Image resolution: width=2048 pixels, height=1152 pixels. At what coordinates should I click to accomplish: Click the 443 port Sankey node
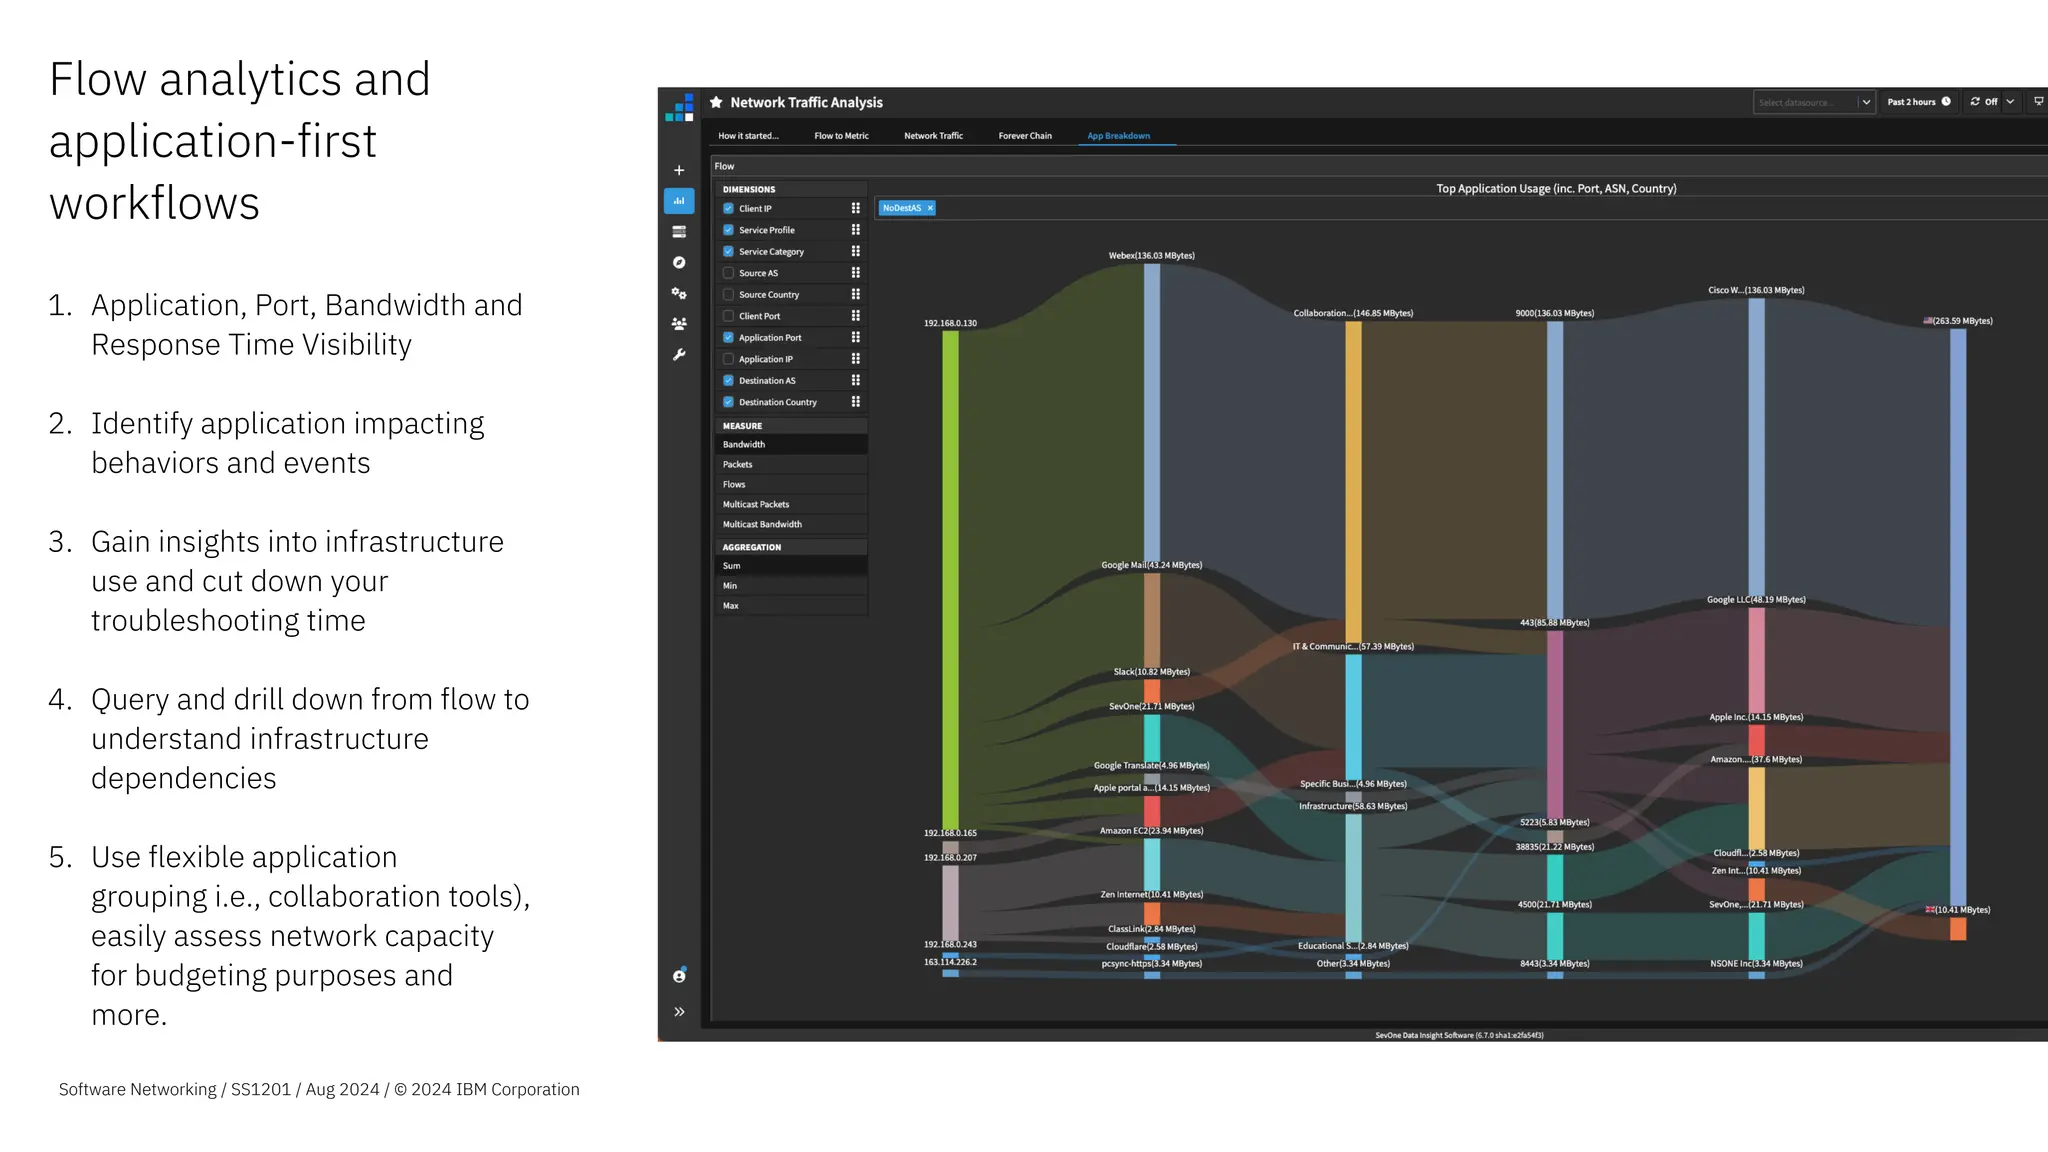(x=1555, y=724)
